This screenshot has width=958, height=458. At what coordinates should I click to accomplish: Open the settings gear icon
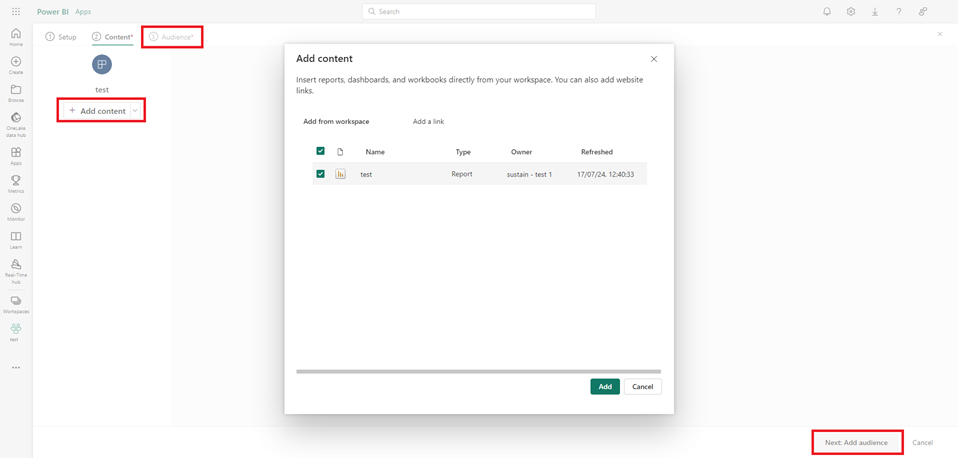851,12
